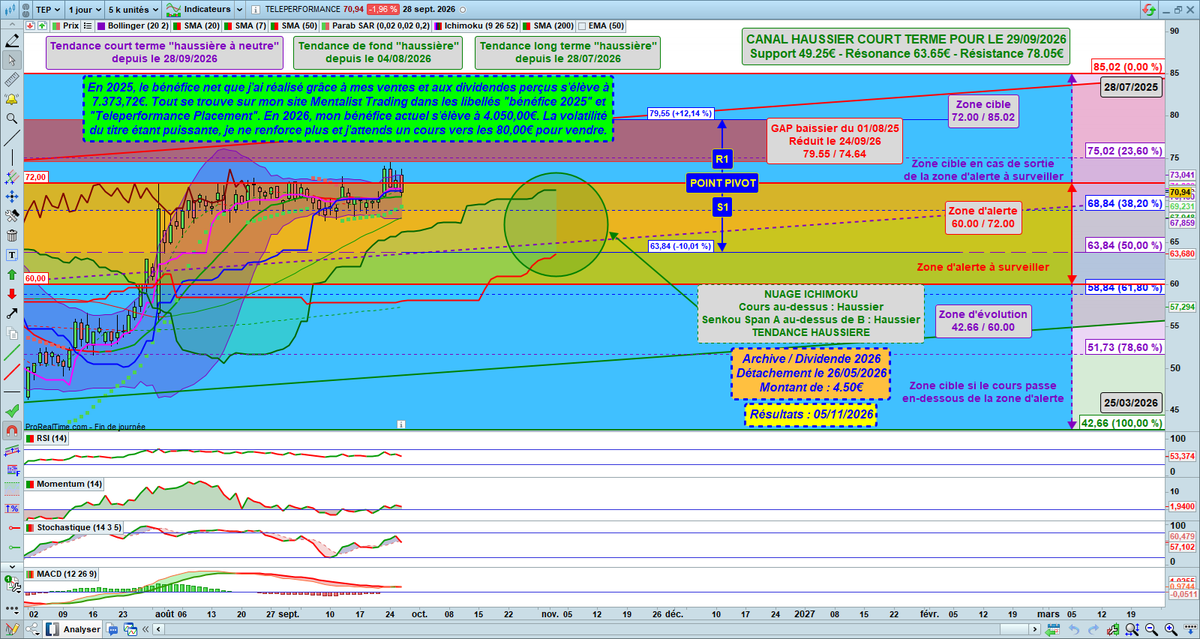Image resolution: width=1200 pixels, height=639 pixels.
Task: Click the list icon next to Prix
Action: (87, 25)
